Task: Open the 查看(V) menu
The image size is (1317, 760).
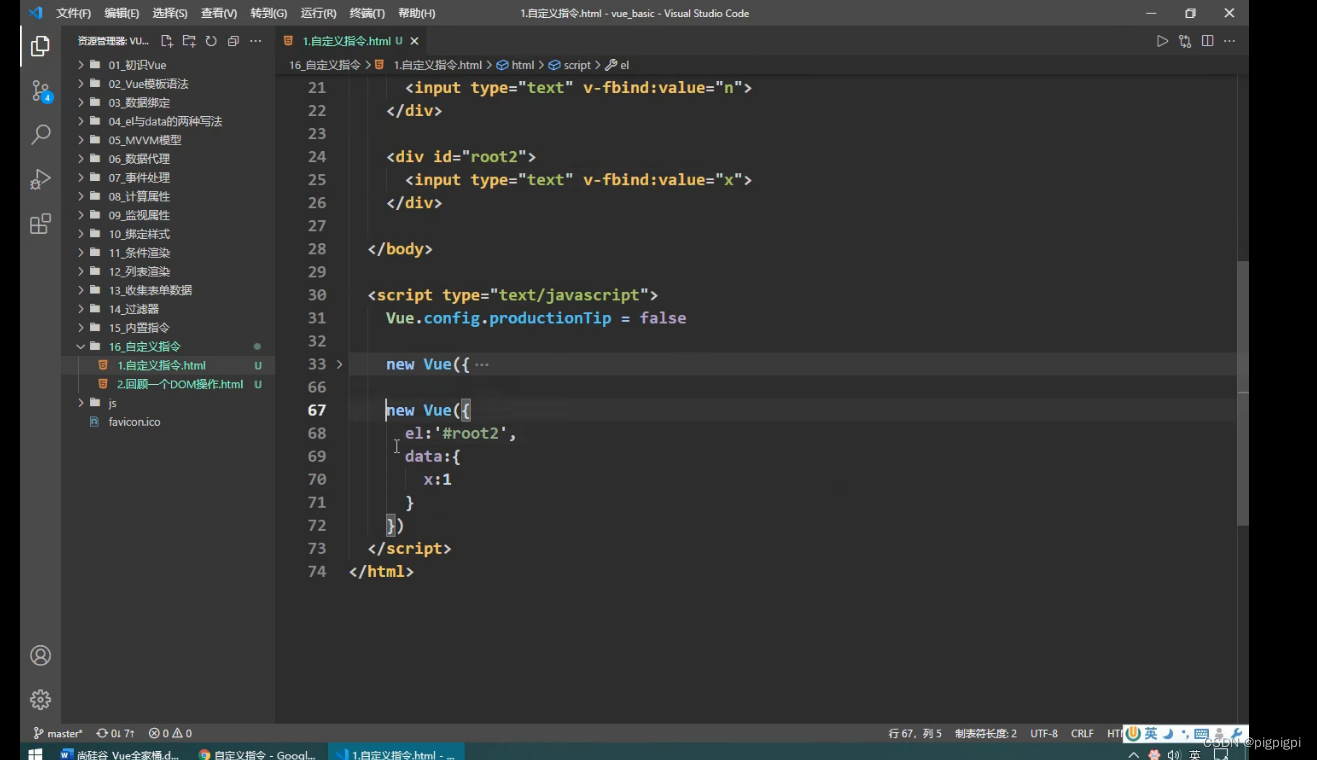Action: (219, 13)
